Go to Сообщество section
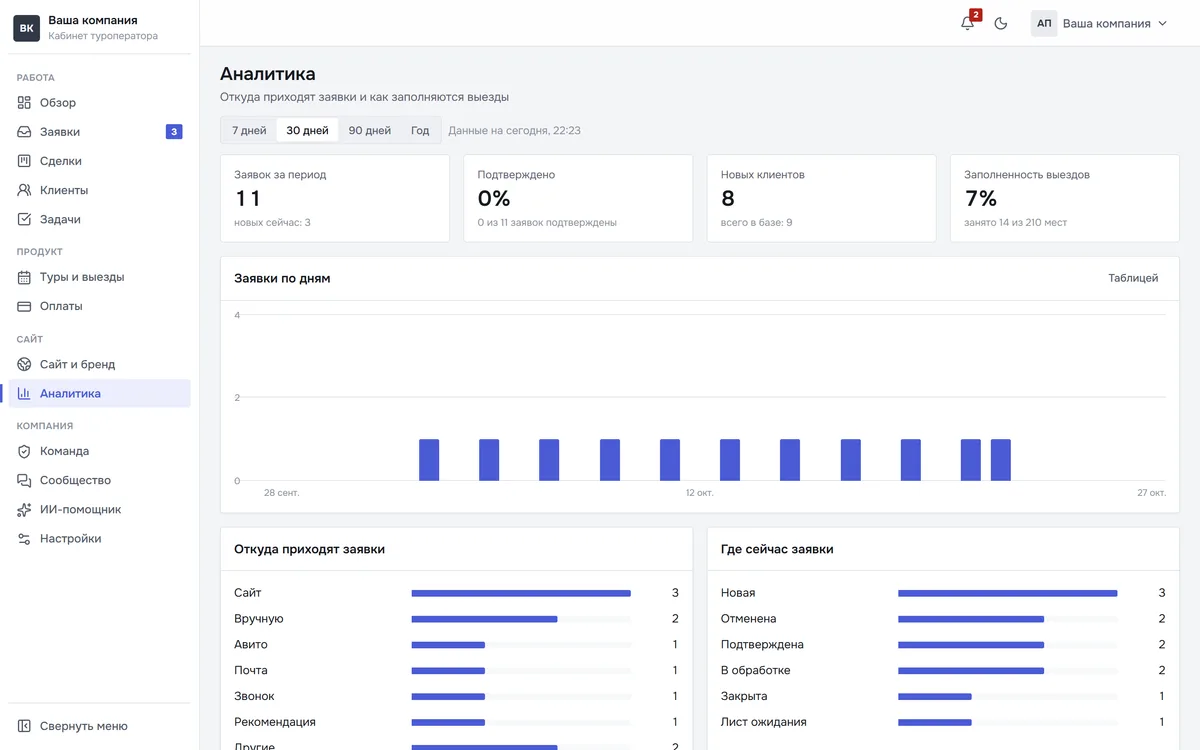This screenshot has width=1200, height=750. tap(99, 480)
